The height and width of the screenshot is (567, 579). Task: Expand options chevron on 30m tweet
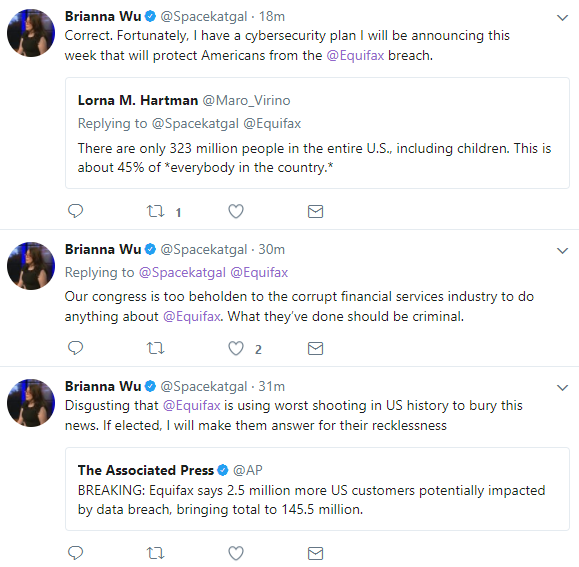562,251
